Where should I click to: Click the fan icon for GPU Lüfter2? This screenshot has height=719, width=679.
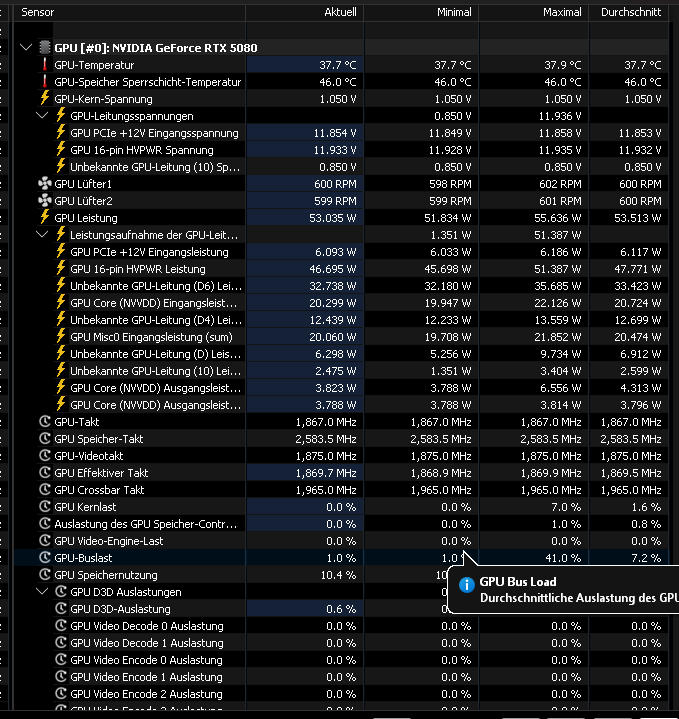(x=44, y=201)
